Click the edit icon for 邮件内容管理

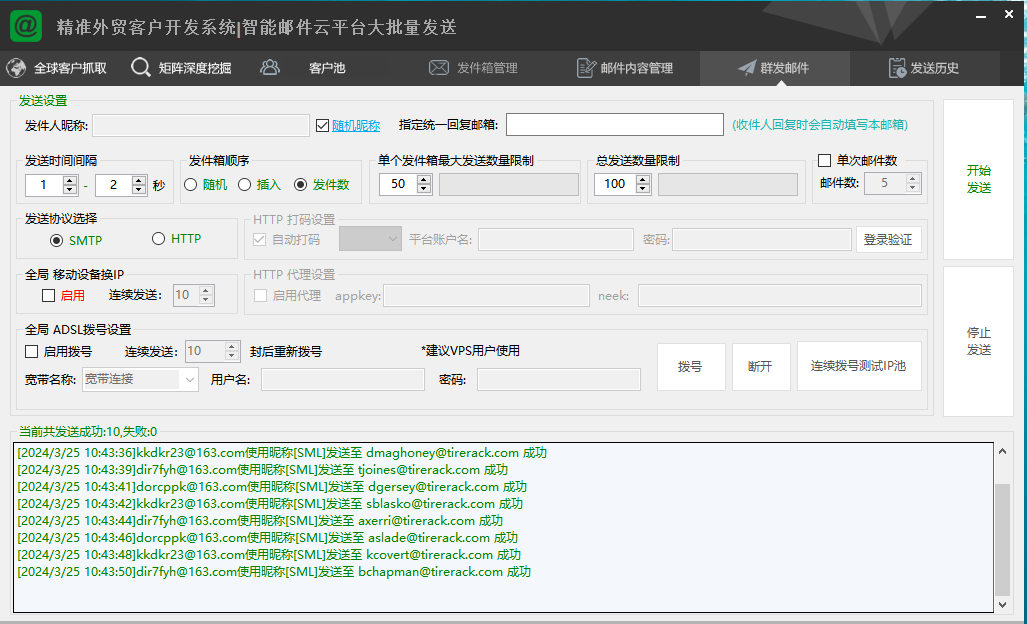pos(586,68)
